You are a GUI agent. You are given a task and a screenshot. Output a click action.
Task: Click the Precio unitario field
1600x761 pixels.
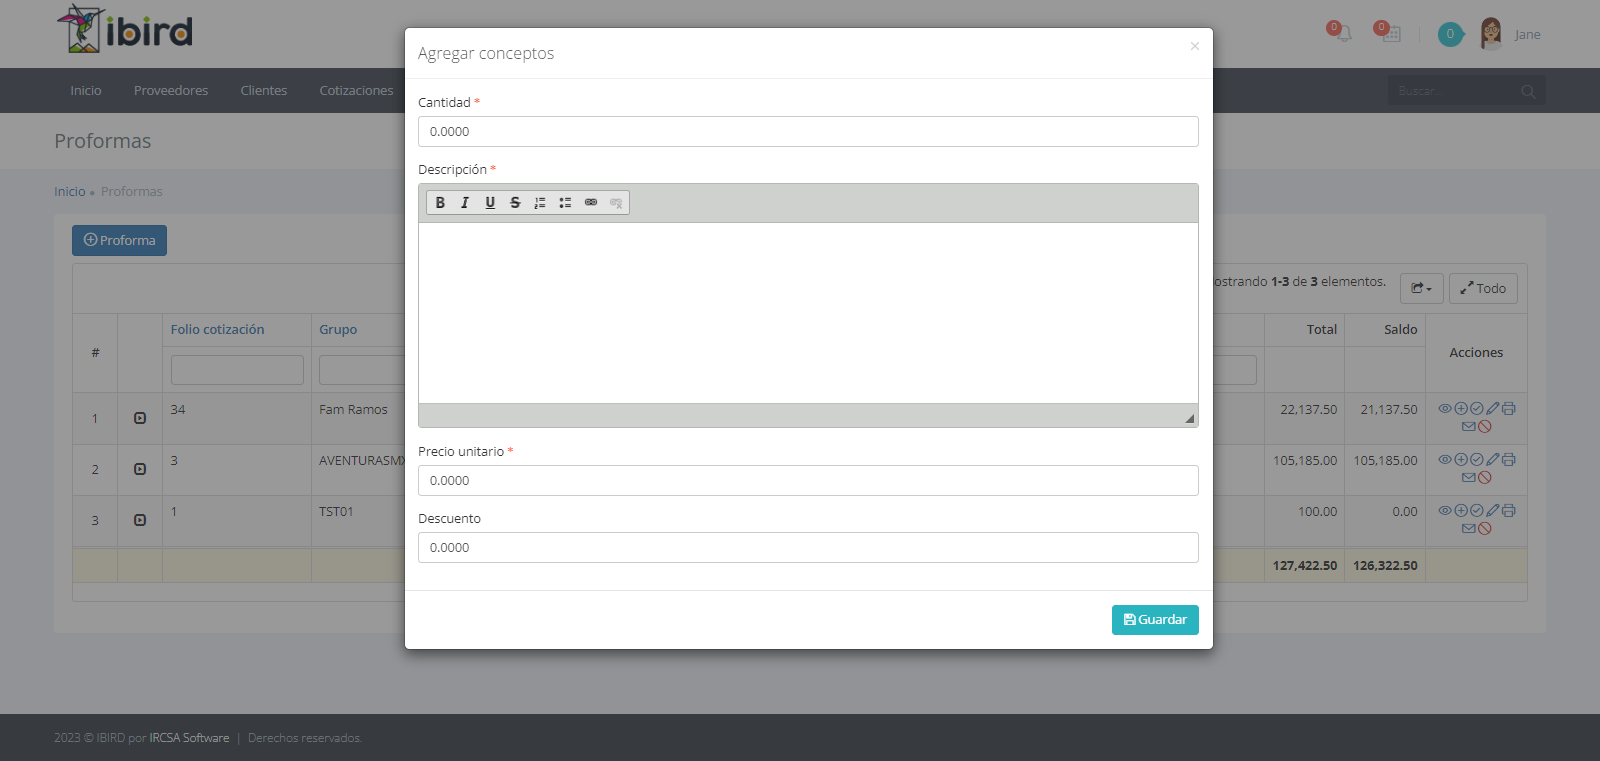808,480
